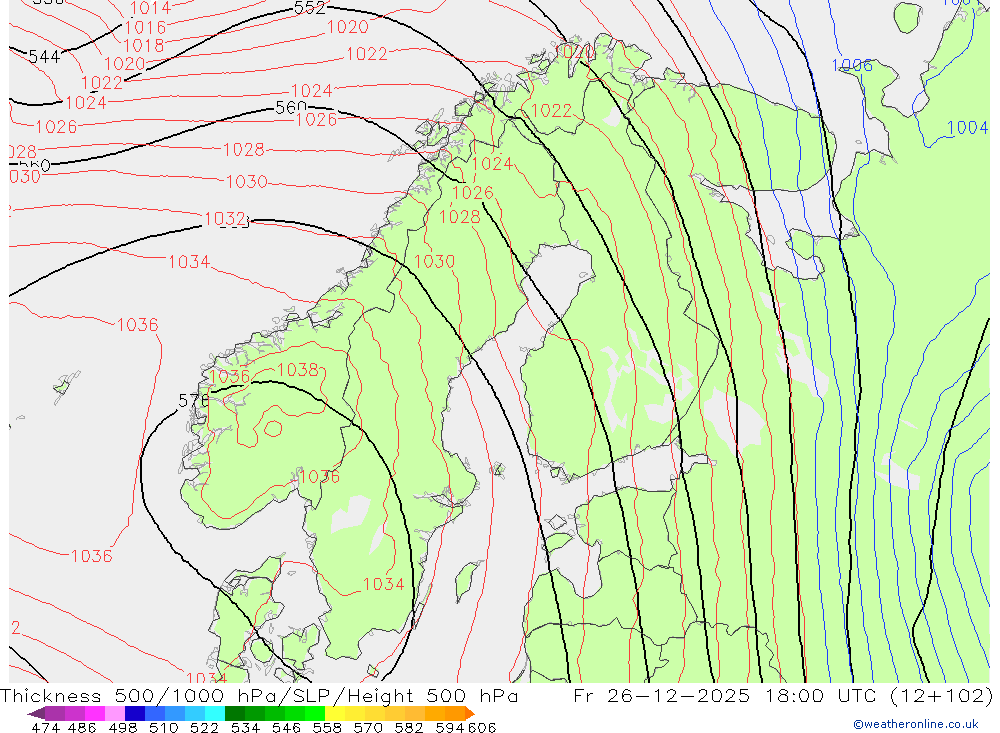Click the blue 1006 isobar label
Screen dimensions: 1000x733
(x=852, y=65)
